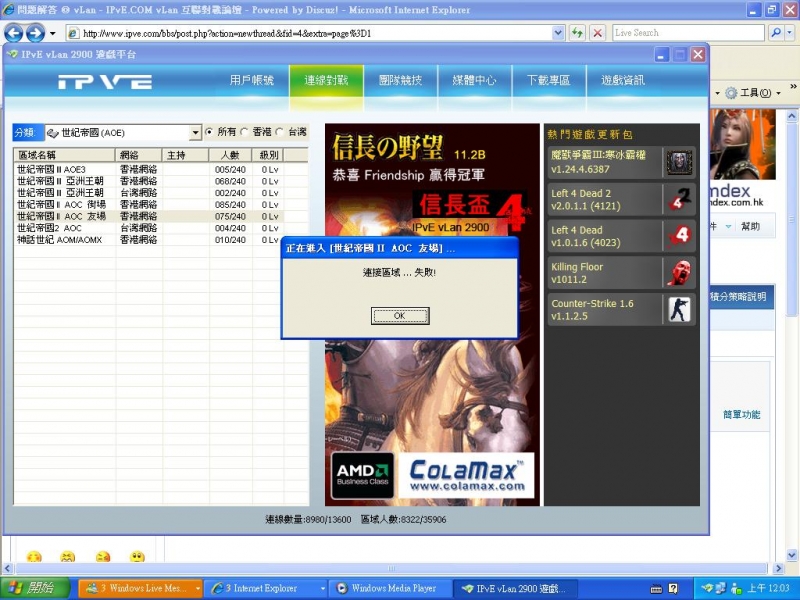This screenshot has width=800, height=600.
Task: Sort list by 區域名稱 column header
Action: tap(64, 155)
